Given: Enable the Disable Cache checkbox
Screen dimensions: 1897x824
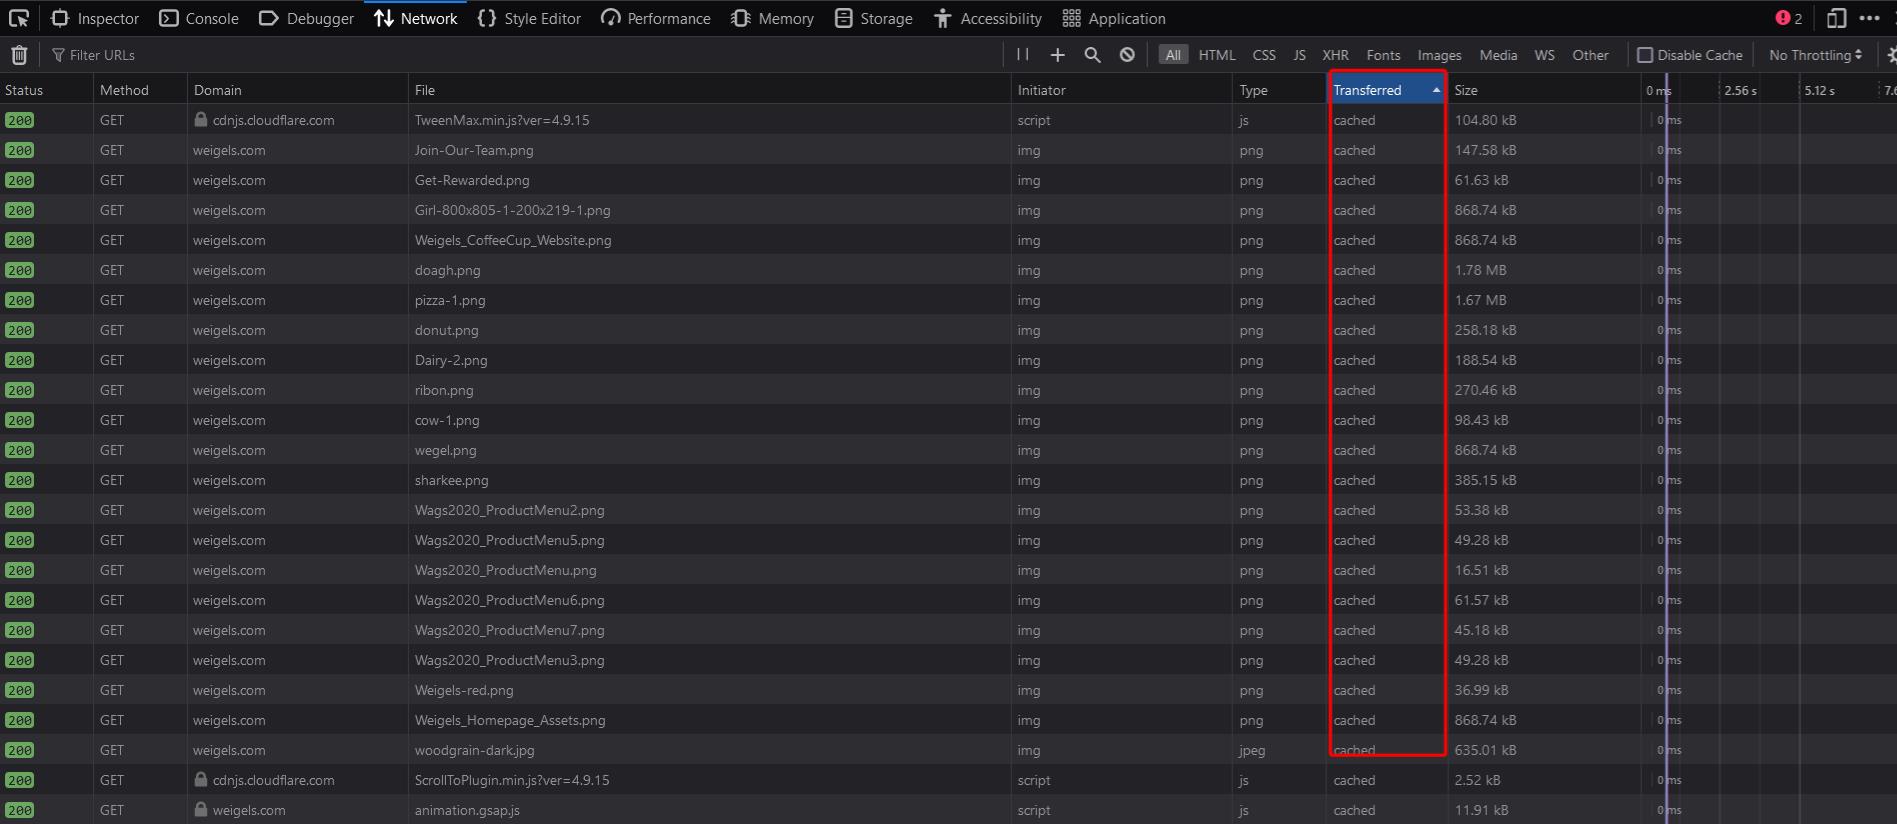Looking at the screenshot, I should [1645, 55].
